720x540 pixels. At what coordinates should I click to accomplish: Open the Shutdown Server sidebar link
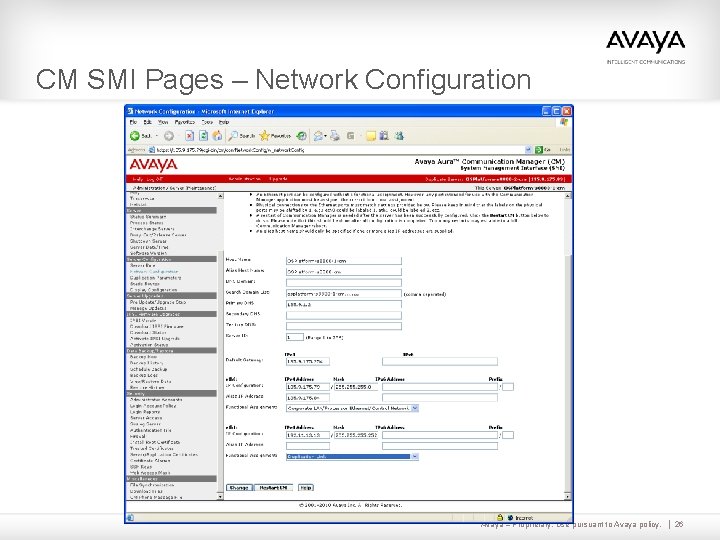point(148,241)
